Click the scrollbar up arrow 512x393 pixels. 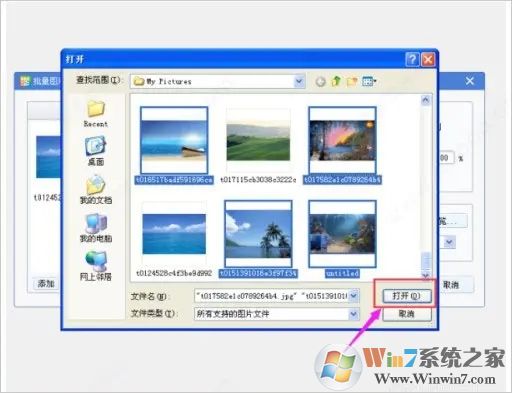pyautogui.click(x=425, y=100)
